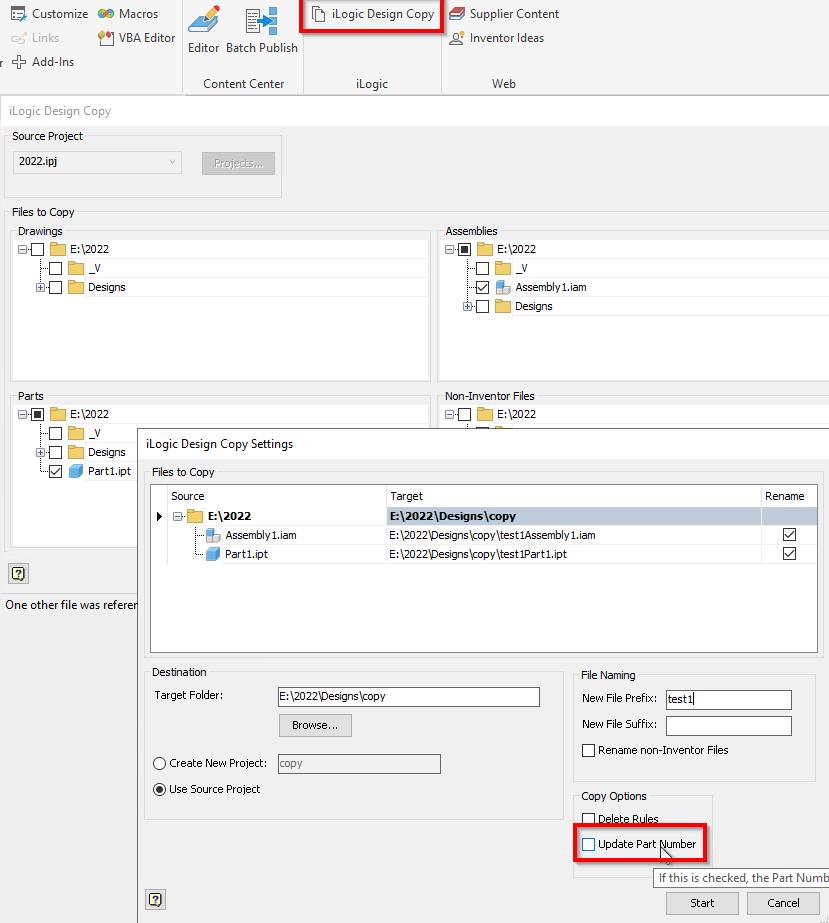The image size is (829, 923).
Task: Click inside the New File Suffix field
Action: click(728, 725)
